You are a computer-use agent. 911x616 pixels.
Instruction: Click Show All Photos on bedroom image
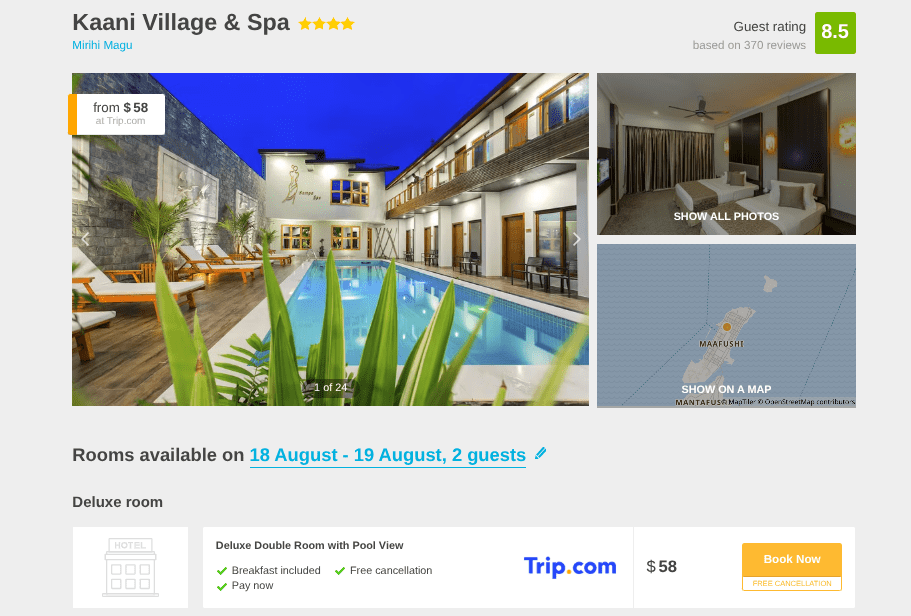pos(726,216)
